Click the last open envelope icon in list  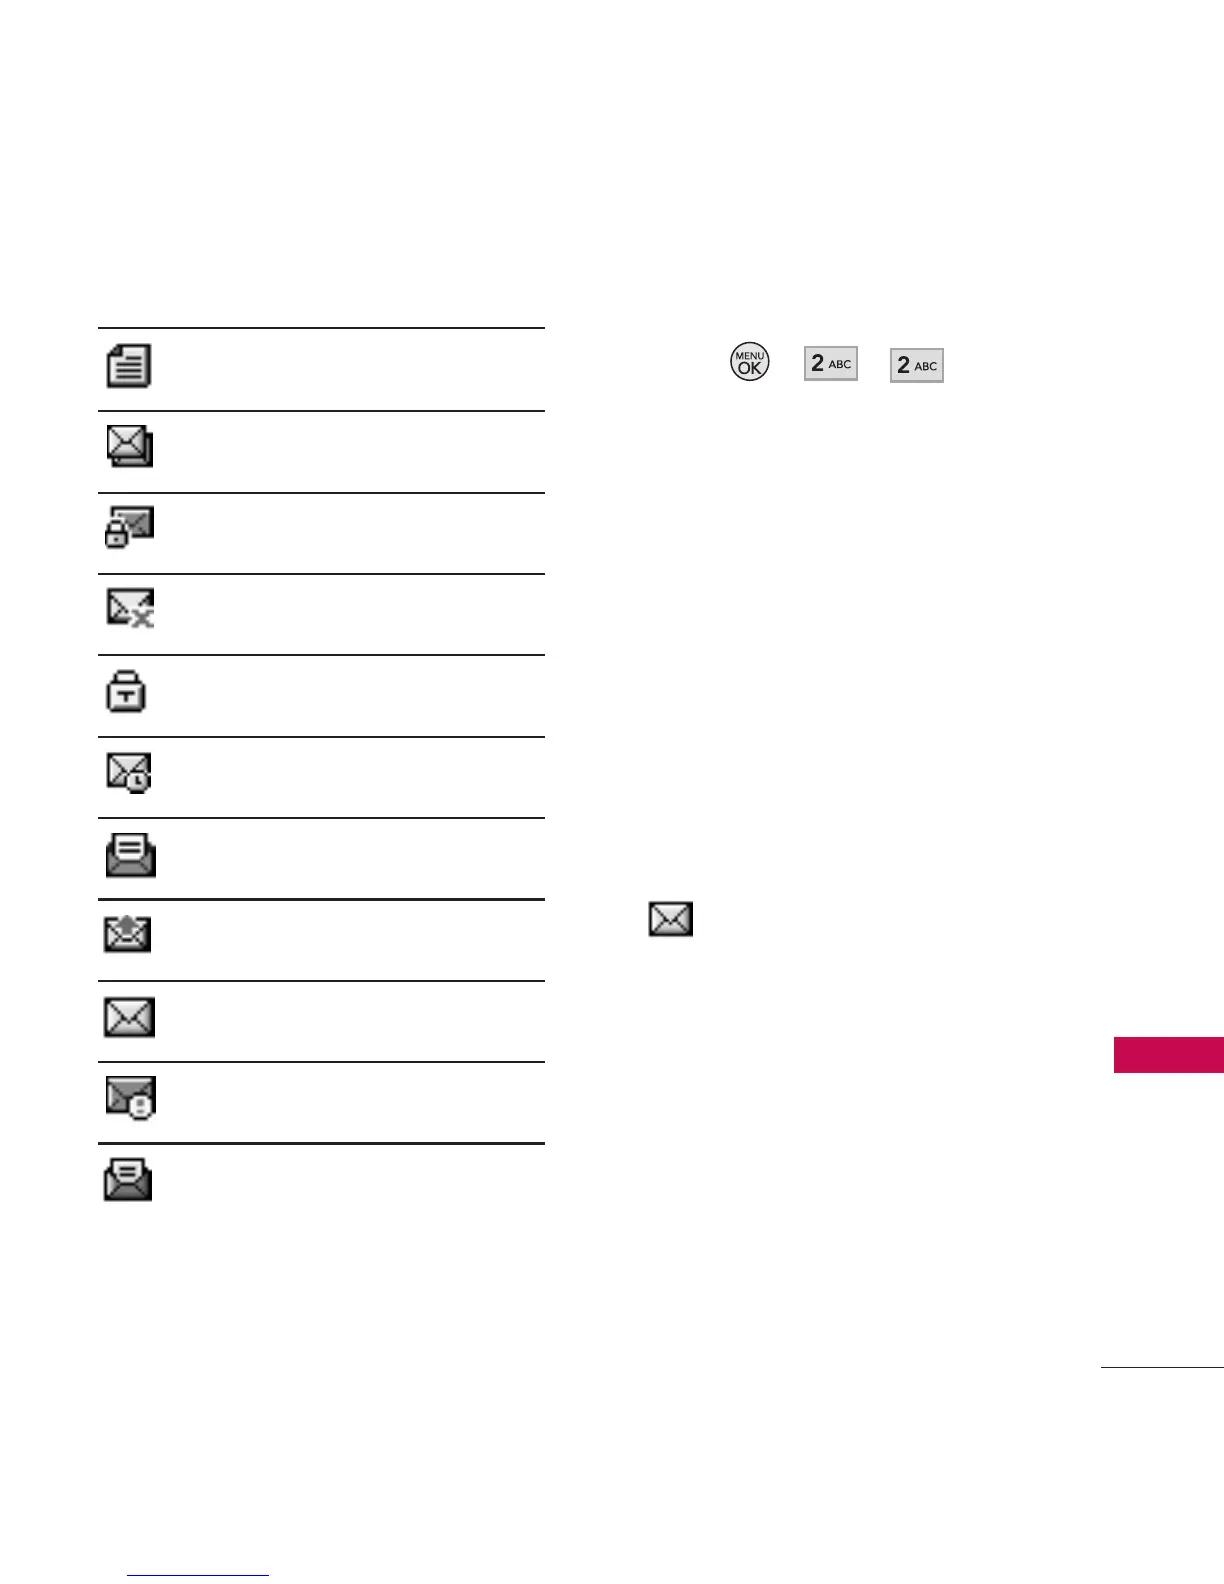[129, 1180]
